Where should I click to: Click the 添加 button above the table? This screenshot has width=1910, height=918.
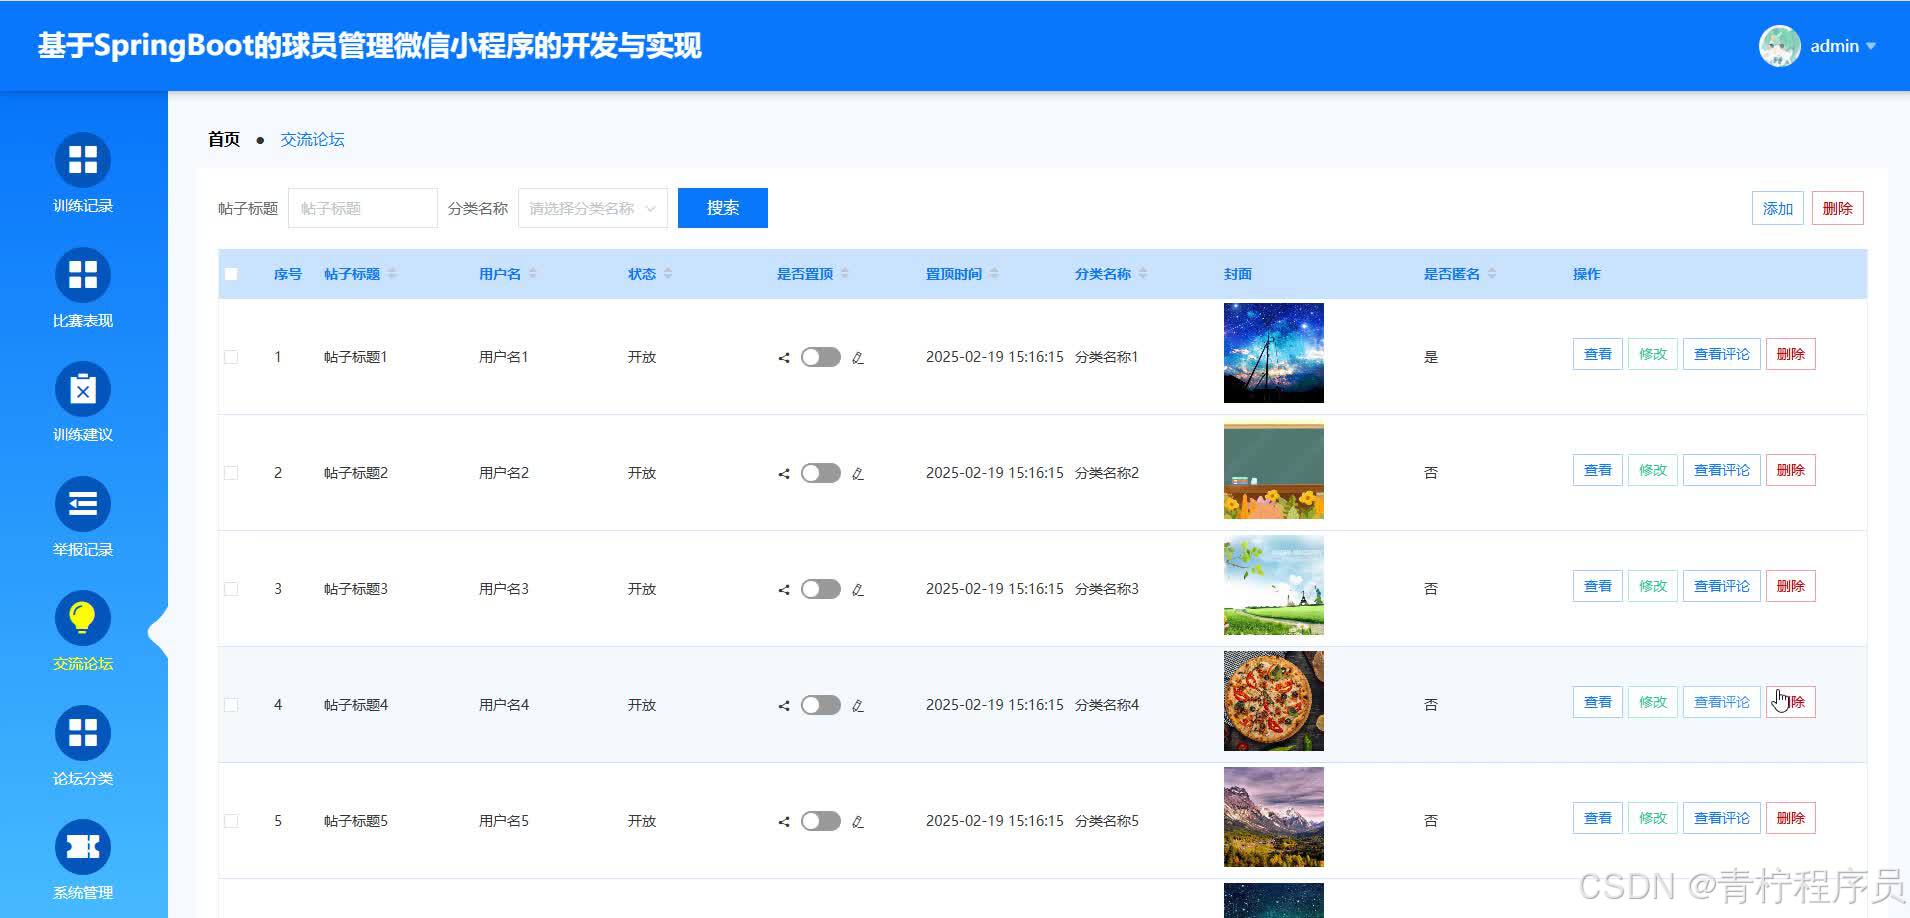point(1777,208)
